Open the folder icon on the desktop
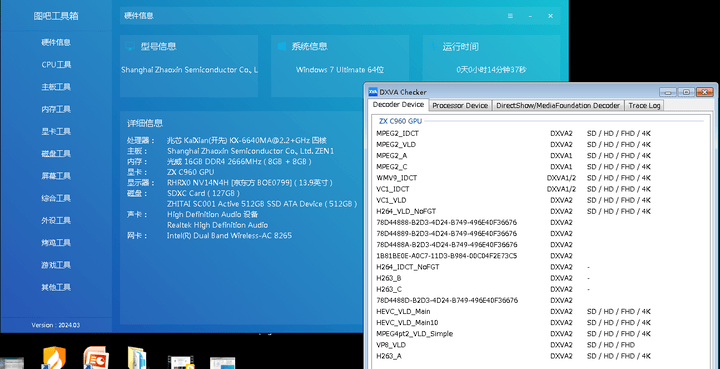The width and height of the screenshot is (720, 369). [138, 358]
